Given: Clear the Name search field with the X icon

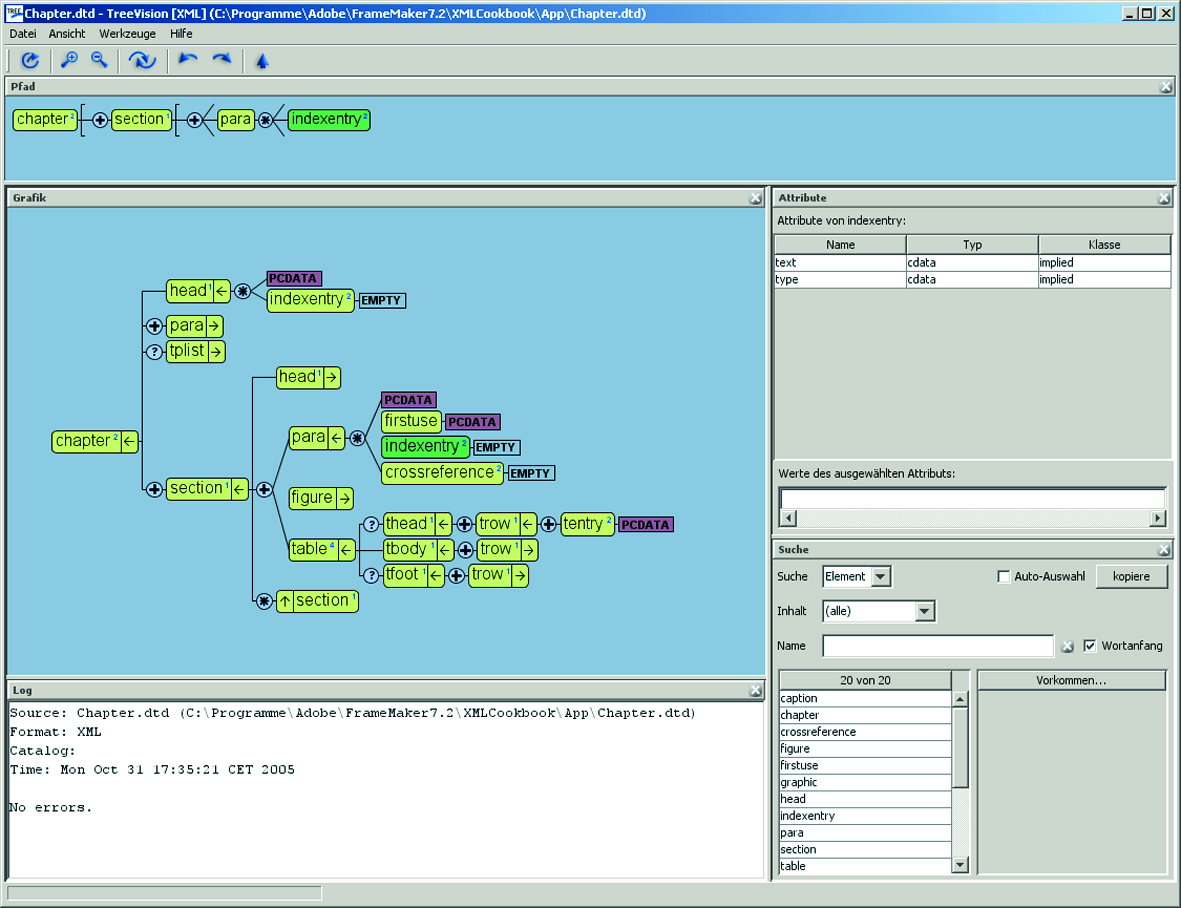Looking at the screenshot, I should pos(1067,647).
